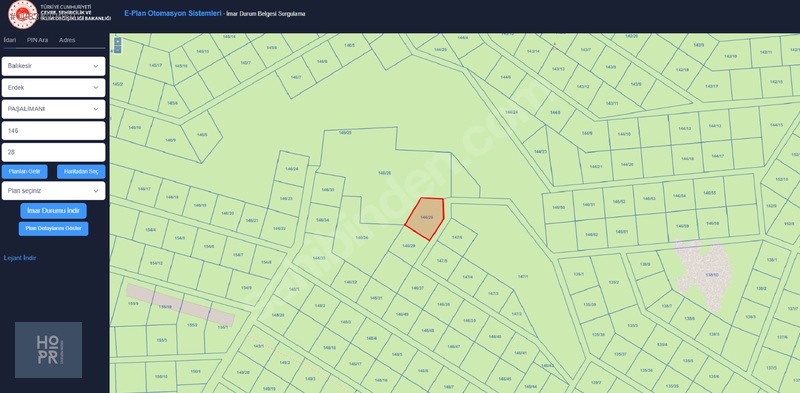Select parcel 146/50 on the map

point(559,207)
